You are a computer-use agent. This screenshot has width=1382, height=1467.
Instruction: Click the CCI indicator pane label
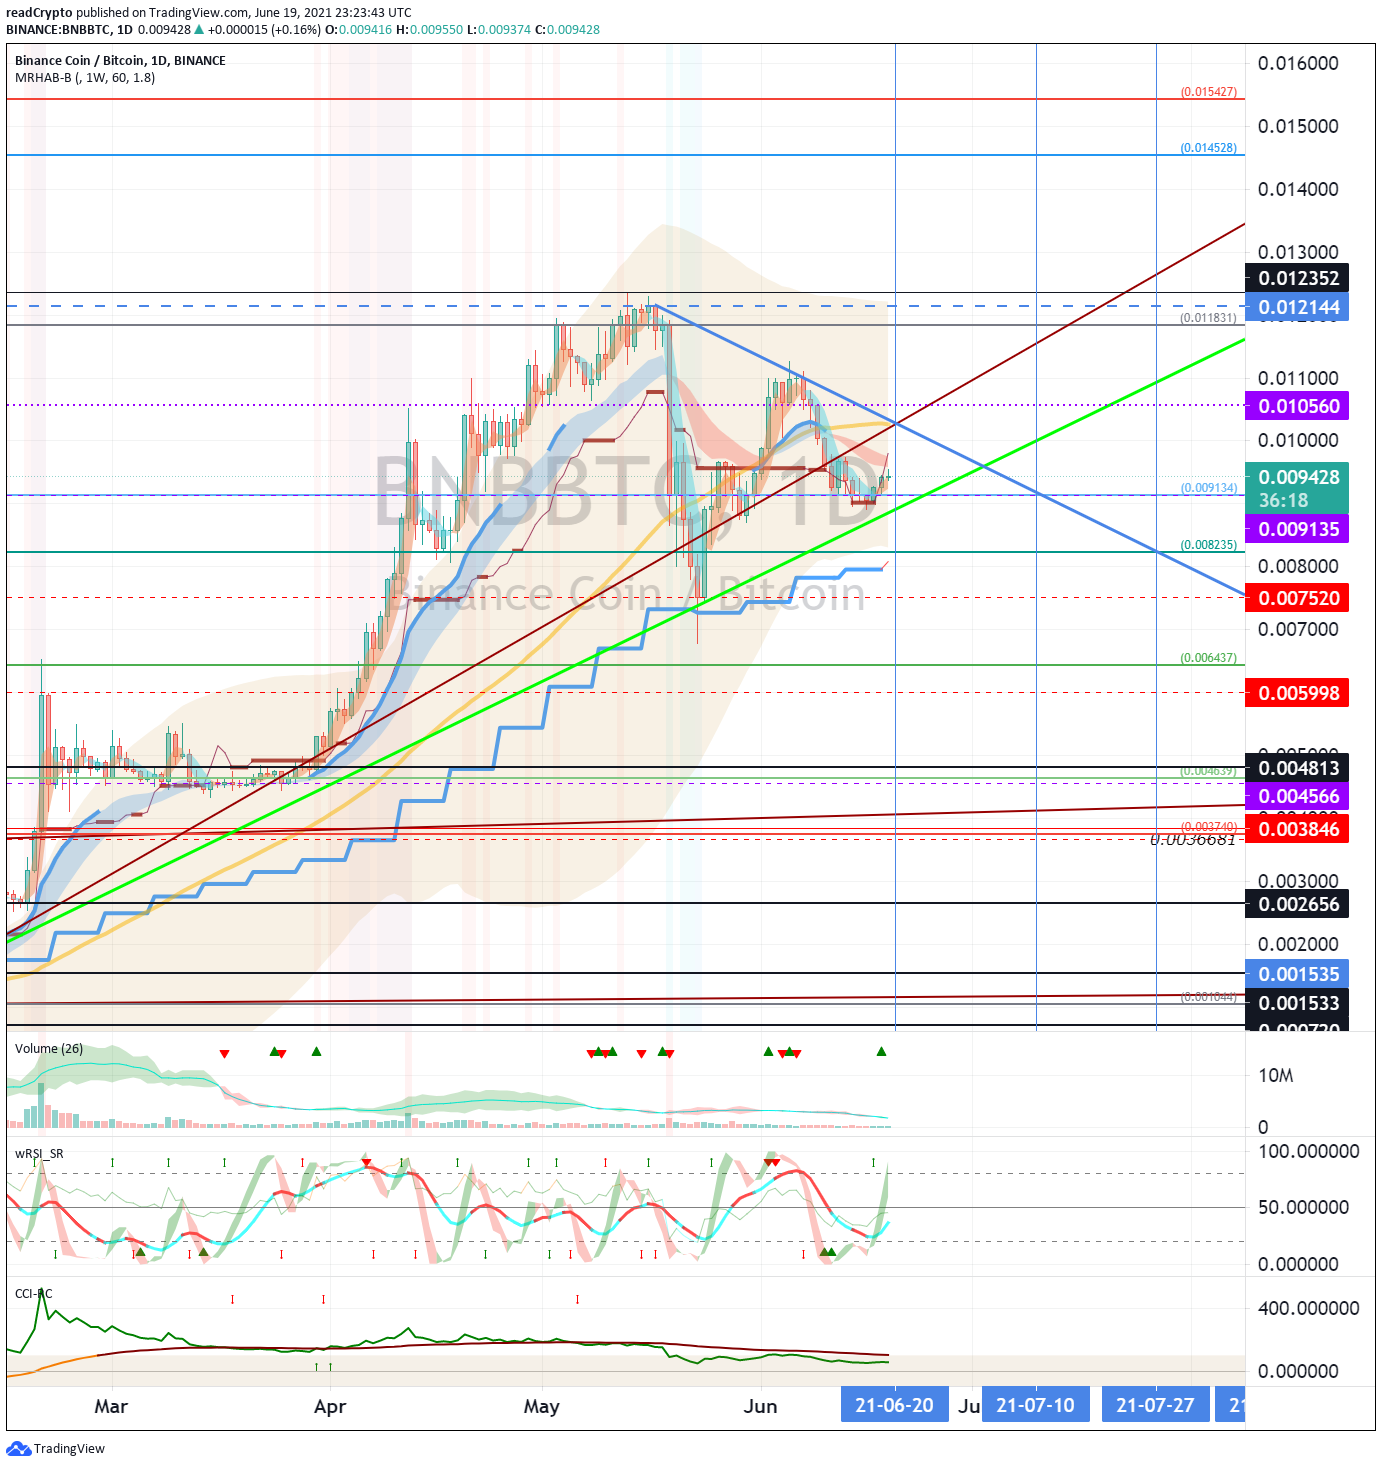33,1293
